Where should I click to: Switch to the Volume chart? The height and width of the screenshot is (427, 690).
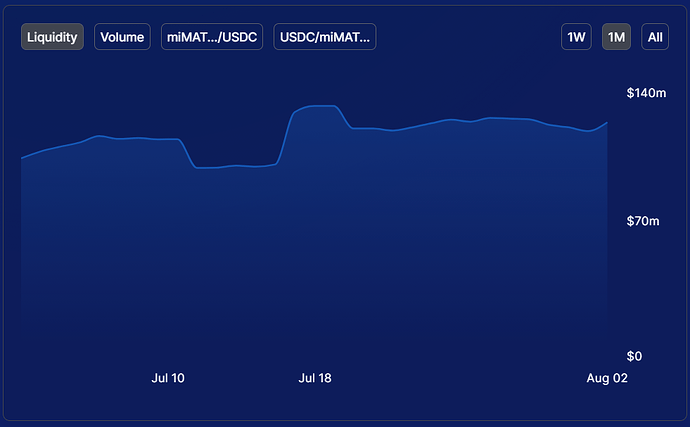tap(122, 37)
